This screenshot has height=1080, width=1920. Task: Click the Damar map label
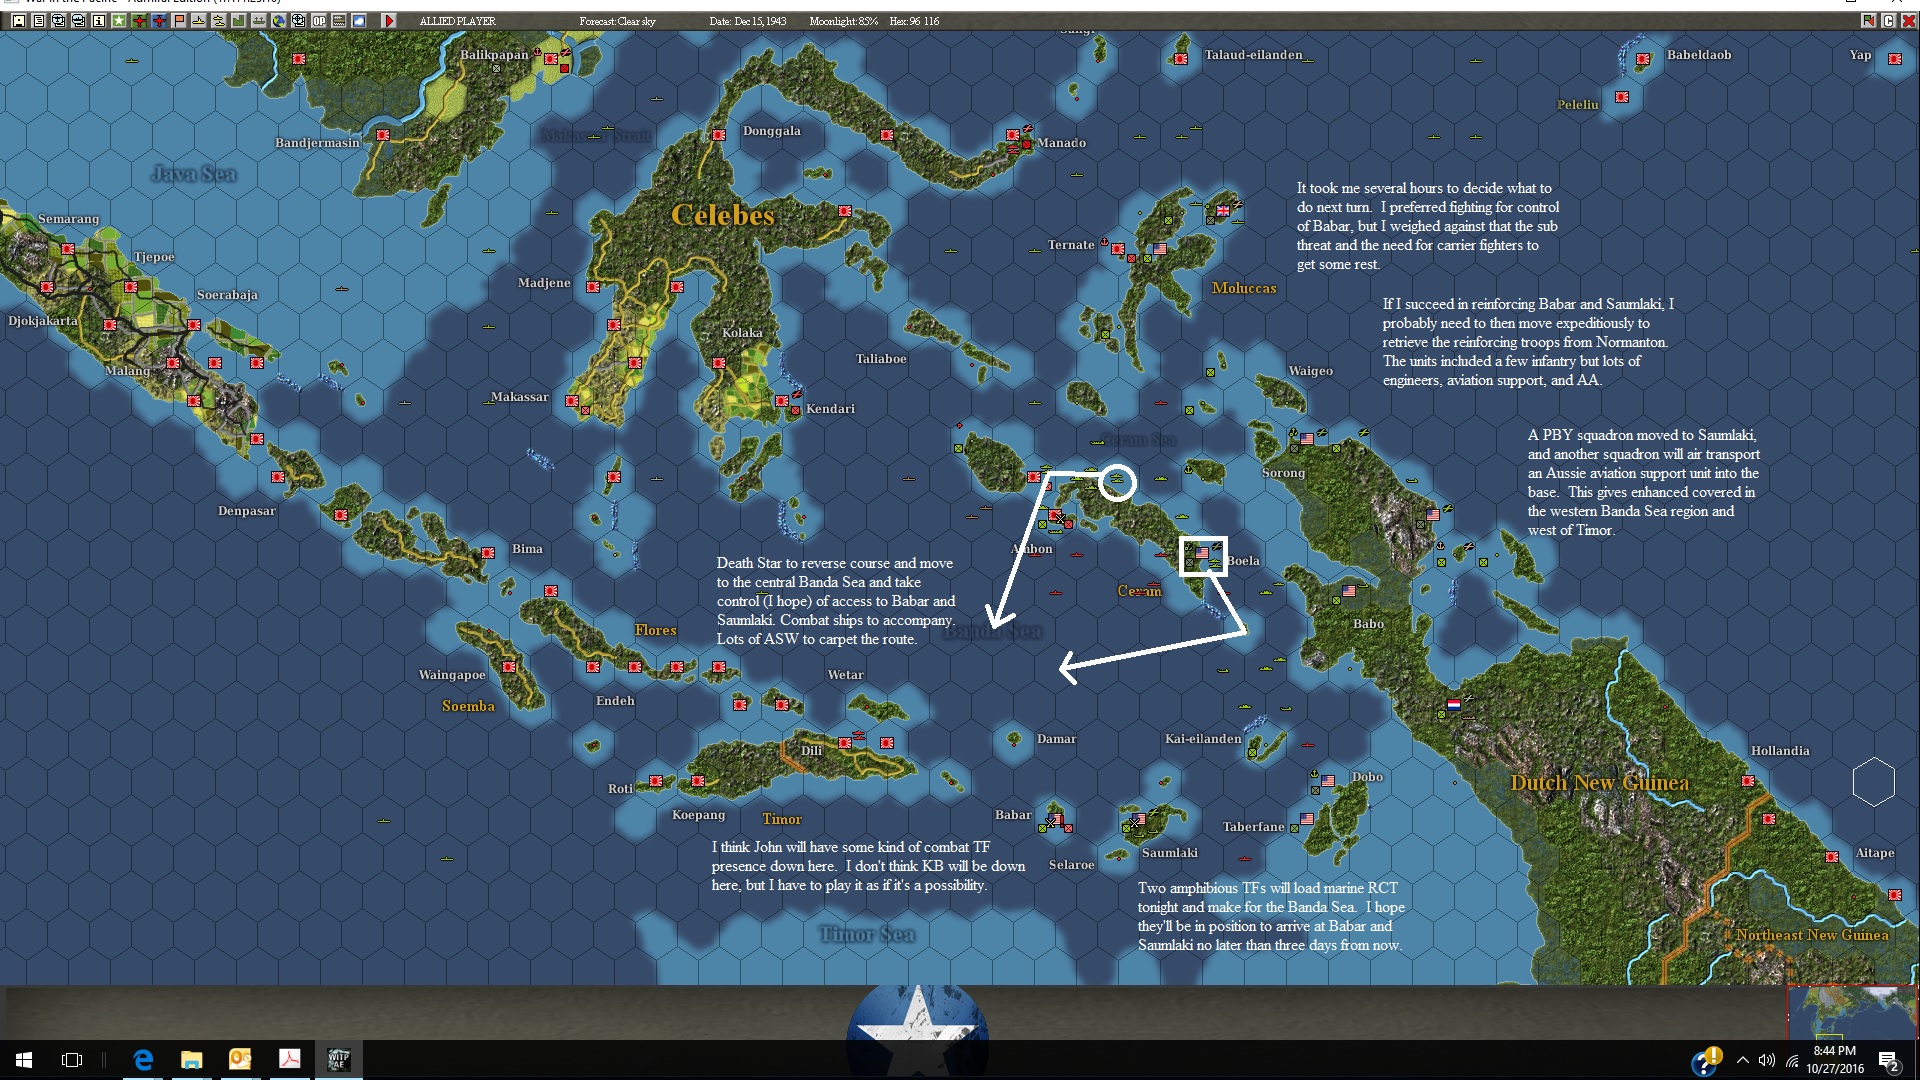[x=1056, y=739]
